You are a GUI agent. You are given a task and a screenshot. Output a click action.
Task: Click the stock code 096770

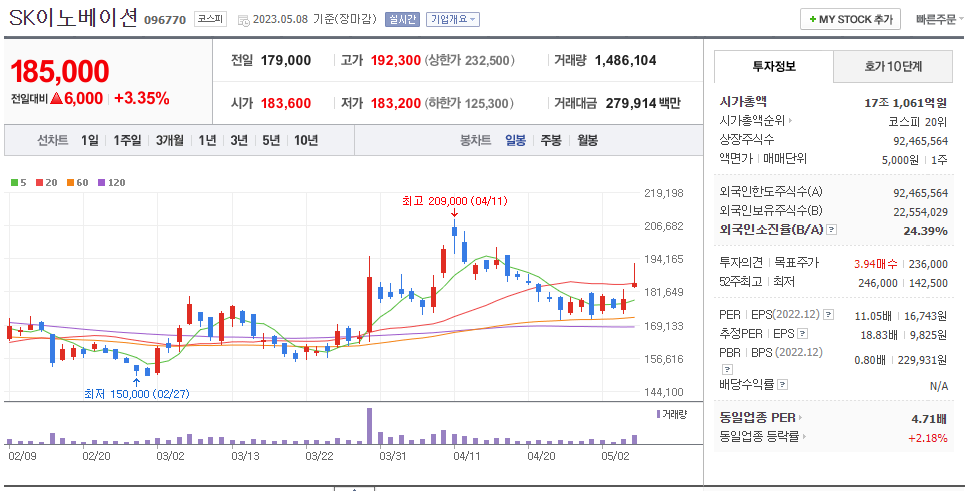(165, 20)
